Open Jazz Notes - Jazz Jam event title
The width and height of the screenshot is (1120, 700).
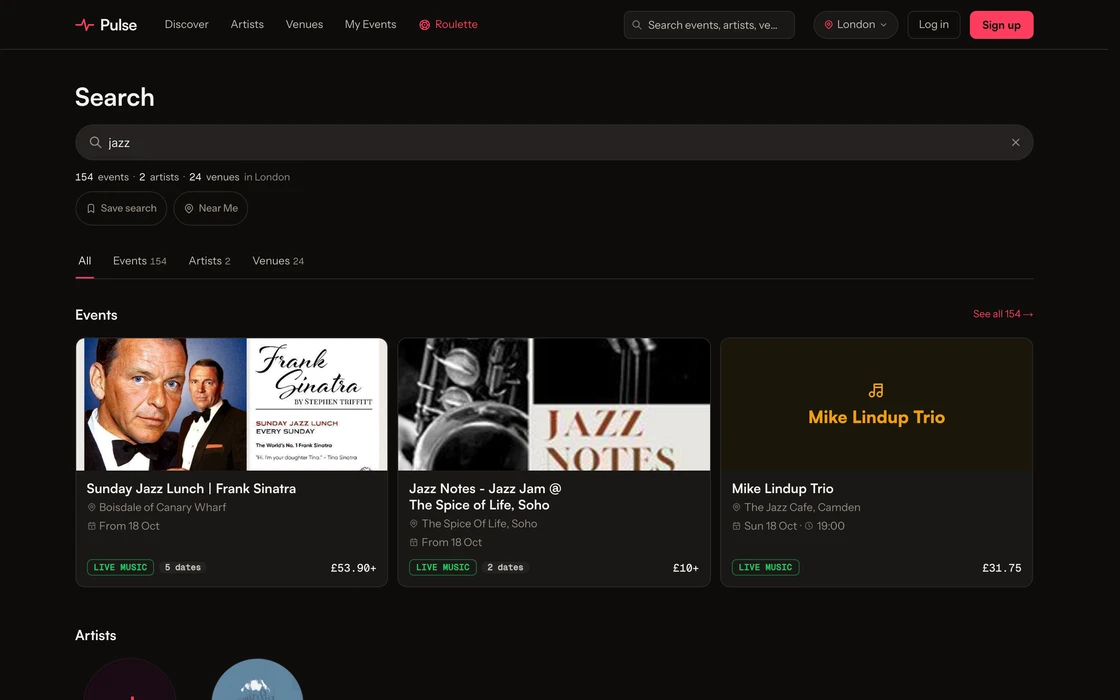[x=485, y=496]
